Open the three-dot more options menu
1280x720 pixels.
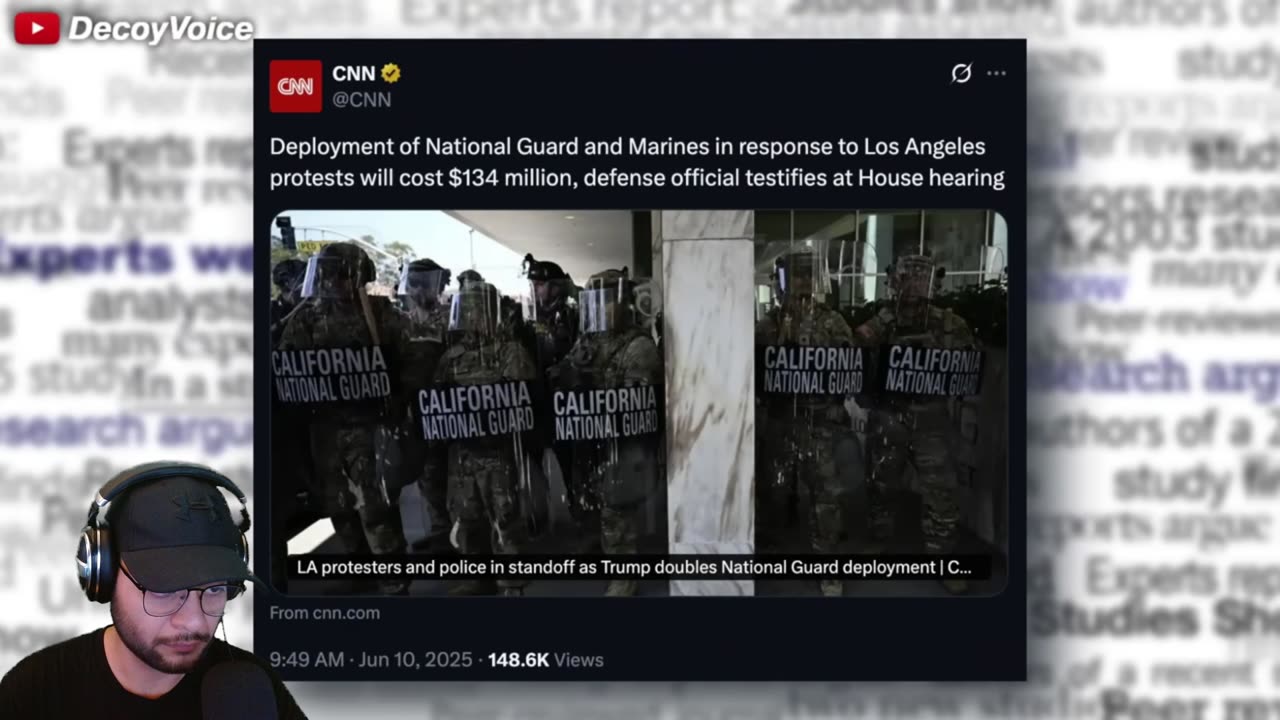(x=996, y=73)
